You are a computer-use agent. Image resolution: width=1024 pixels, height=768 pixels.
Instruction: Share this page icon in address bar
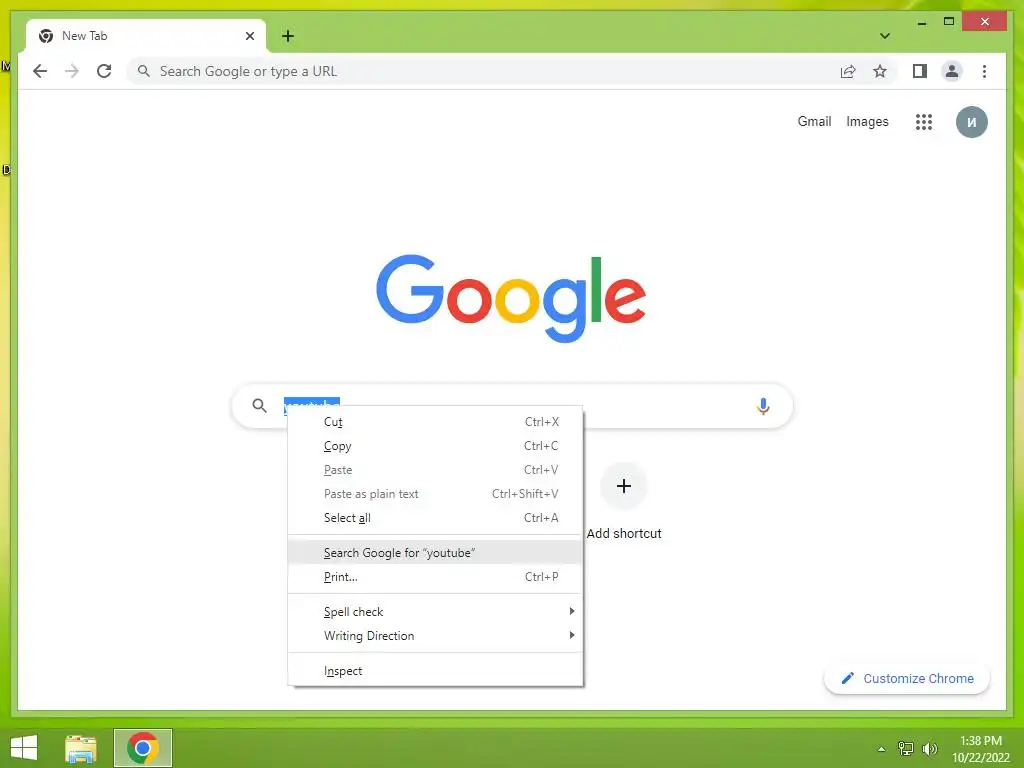pos(848,71)
